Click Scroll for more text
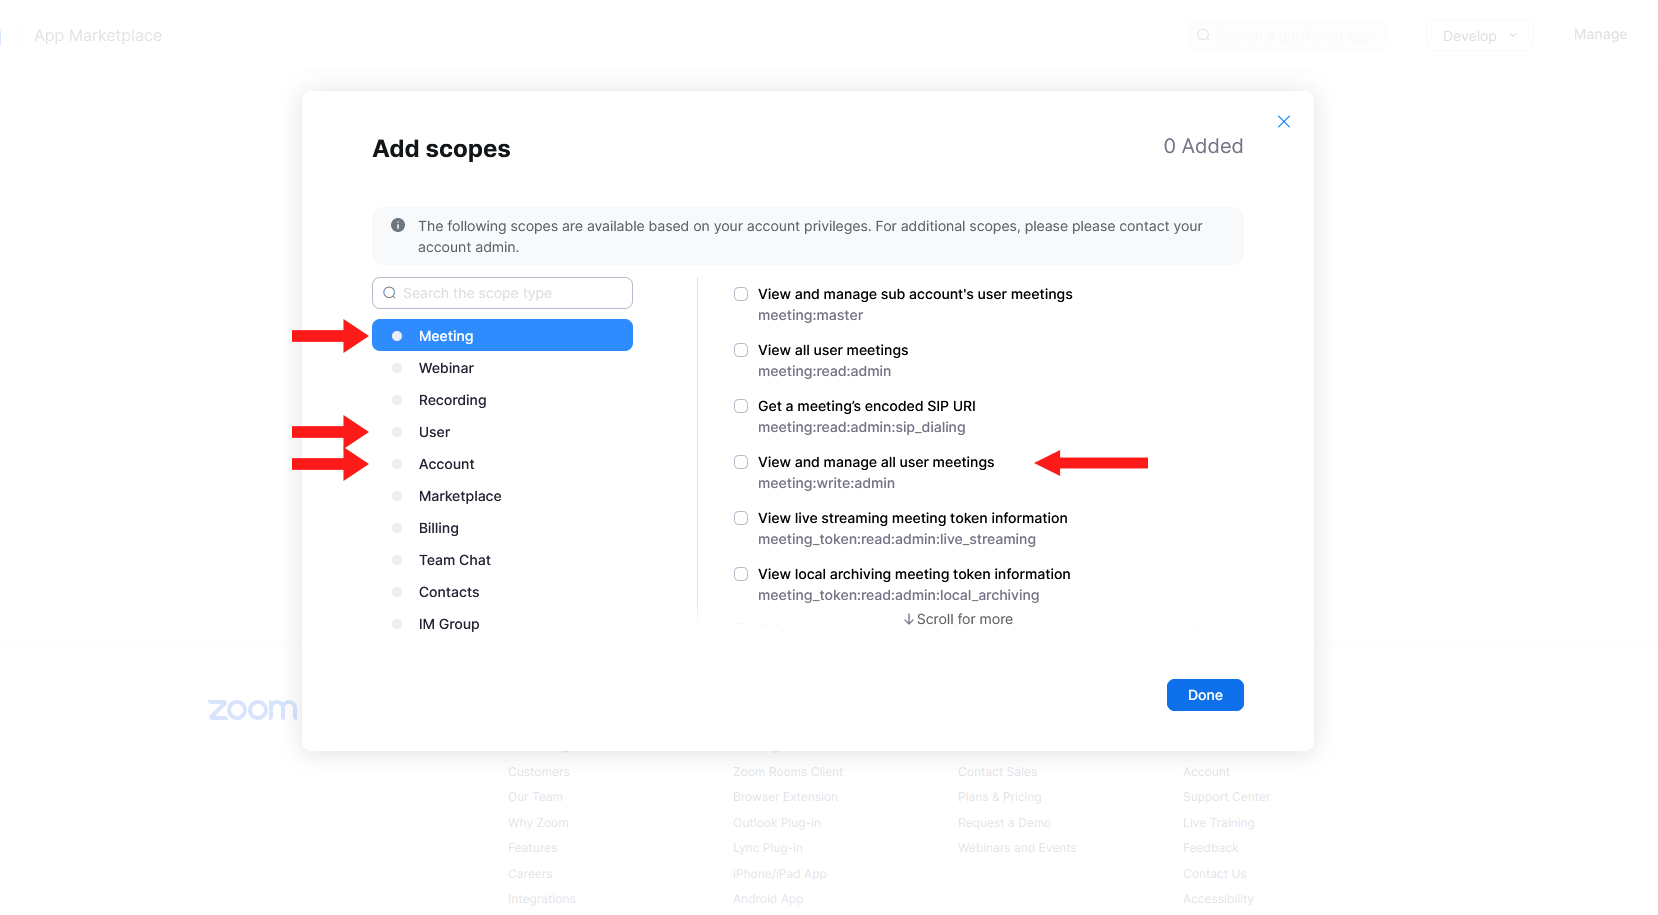 (958, 619)
